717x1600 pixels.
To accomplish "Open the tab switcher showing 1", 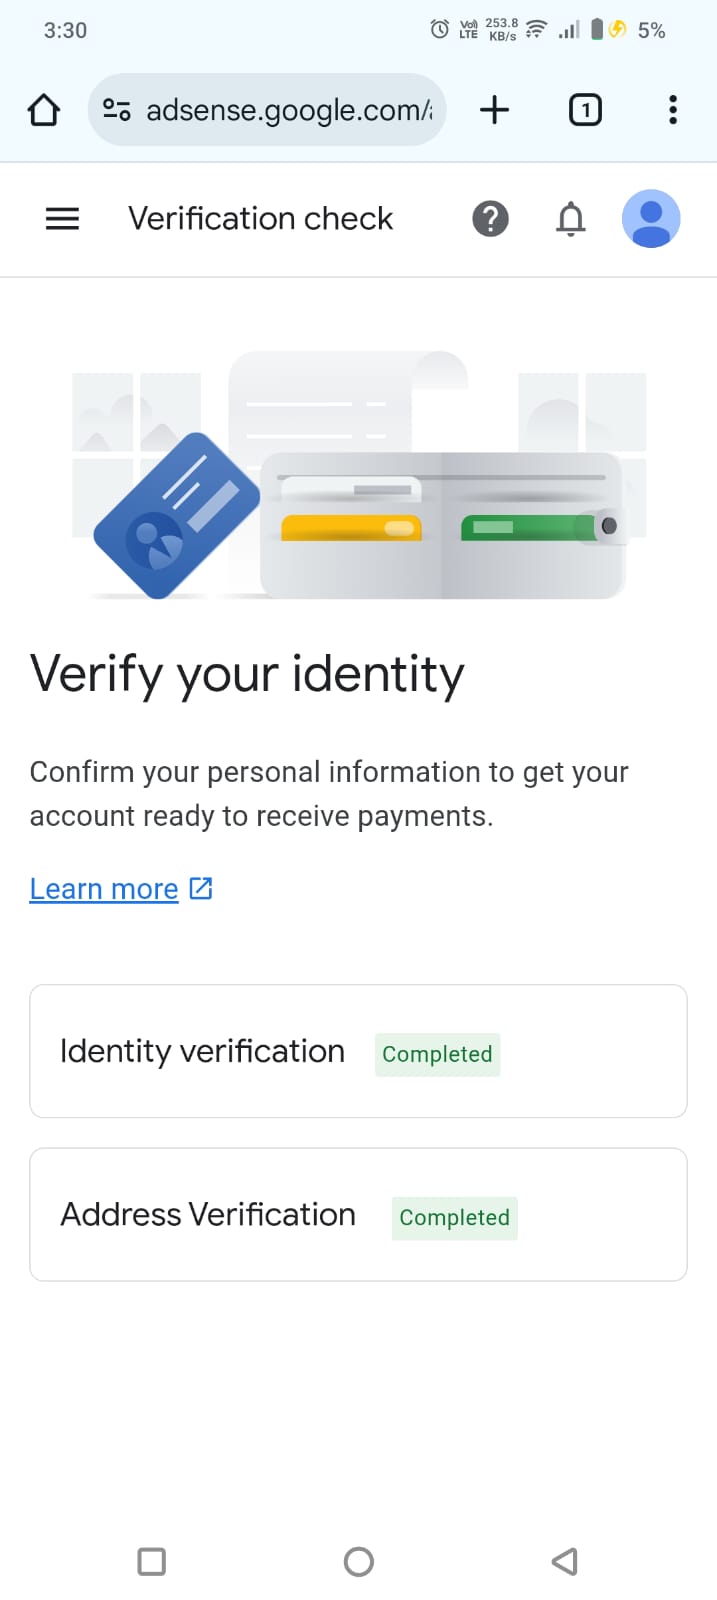I will click(585, 110).
